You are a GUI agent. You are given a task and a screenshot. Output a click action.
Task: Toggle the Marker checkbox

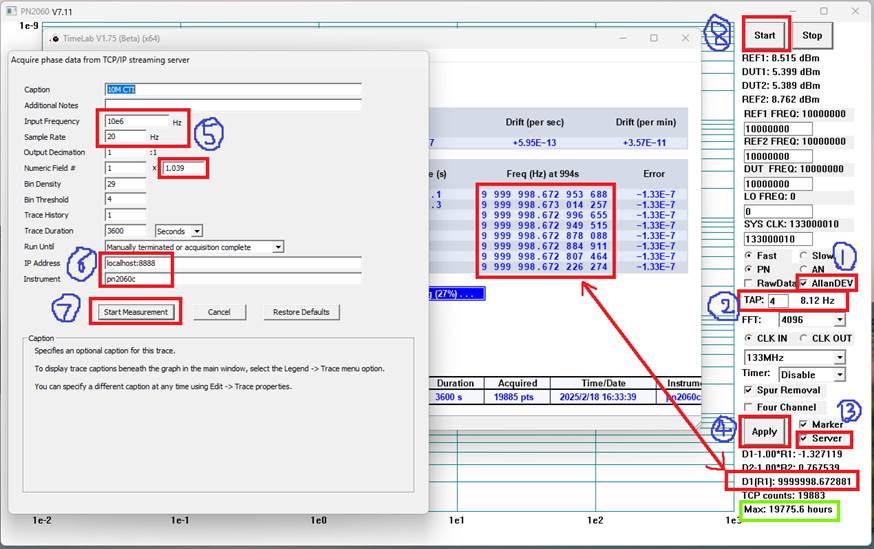803,425
